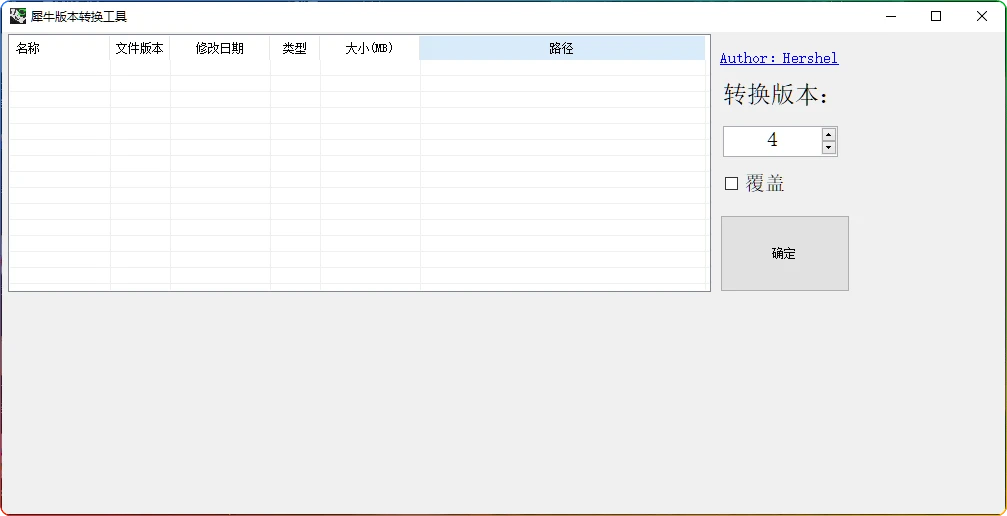The height and width of the screenshot is (516, 1007).
Task: Open the Author: Hershel link
Action: (779, 58)
